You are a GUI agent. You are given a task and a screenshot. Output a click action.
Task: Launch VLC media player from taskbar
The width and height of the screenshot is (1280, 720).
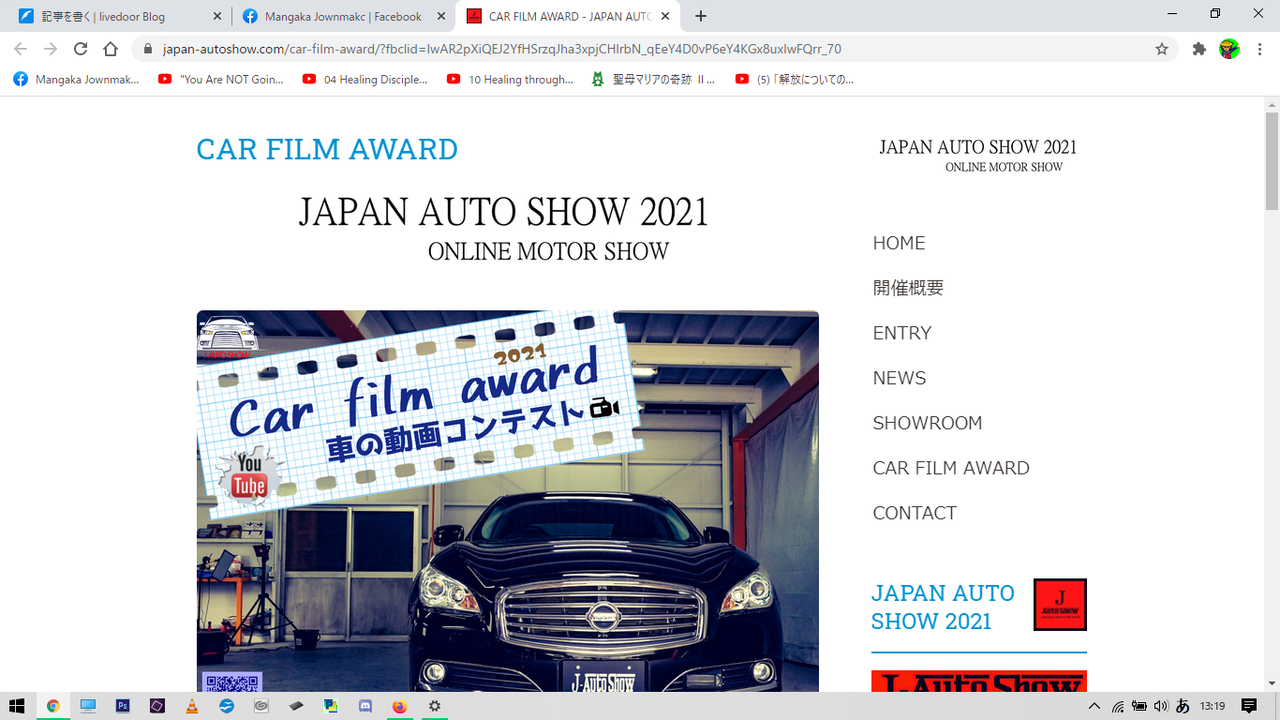tap(192, 706)
